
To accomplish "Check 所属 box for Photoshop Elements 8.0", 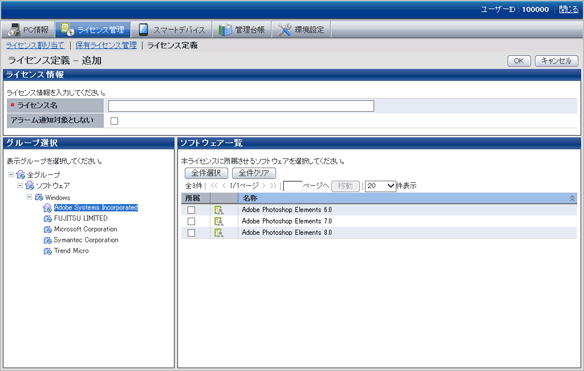I will tap(191, 233).
